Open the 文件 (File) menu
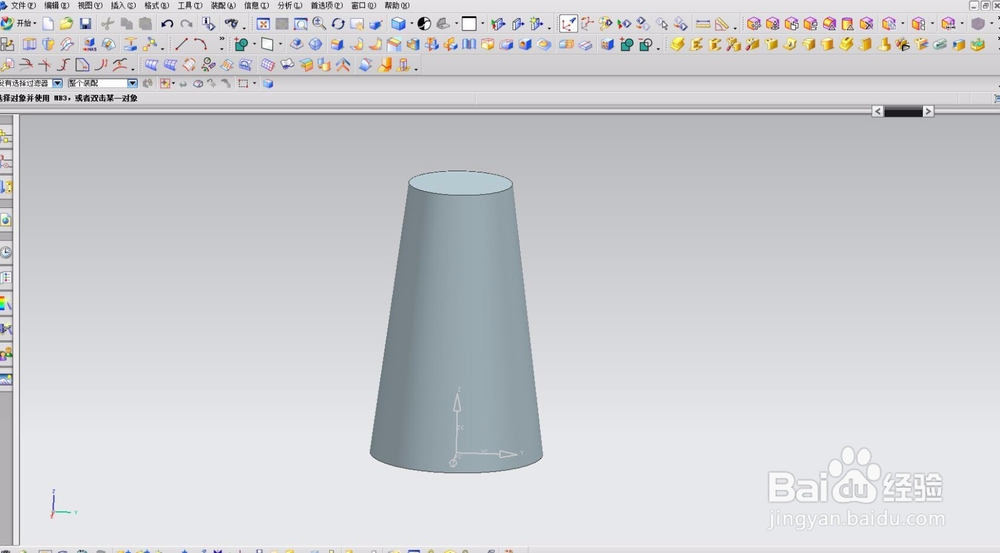Viewport: 1000px width, 553px height. [x=23, y=6]
